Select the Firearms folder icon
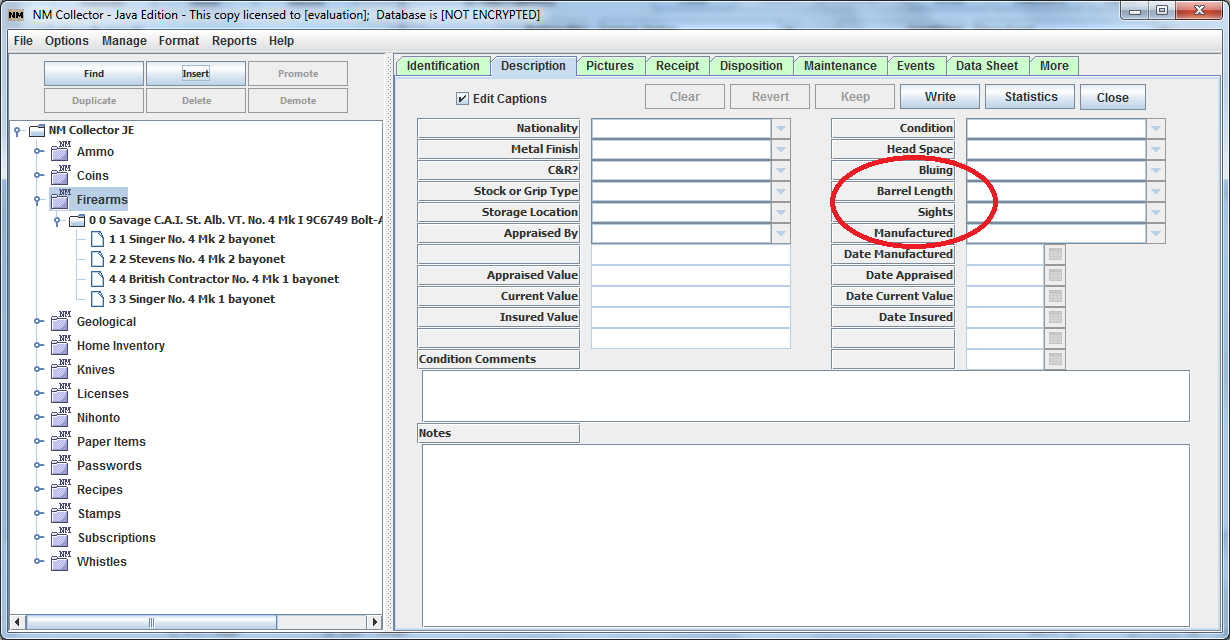The height and width of the screenshot is (640, 1230). click(x=59, y=199)
